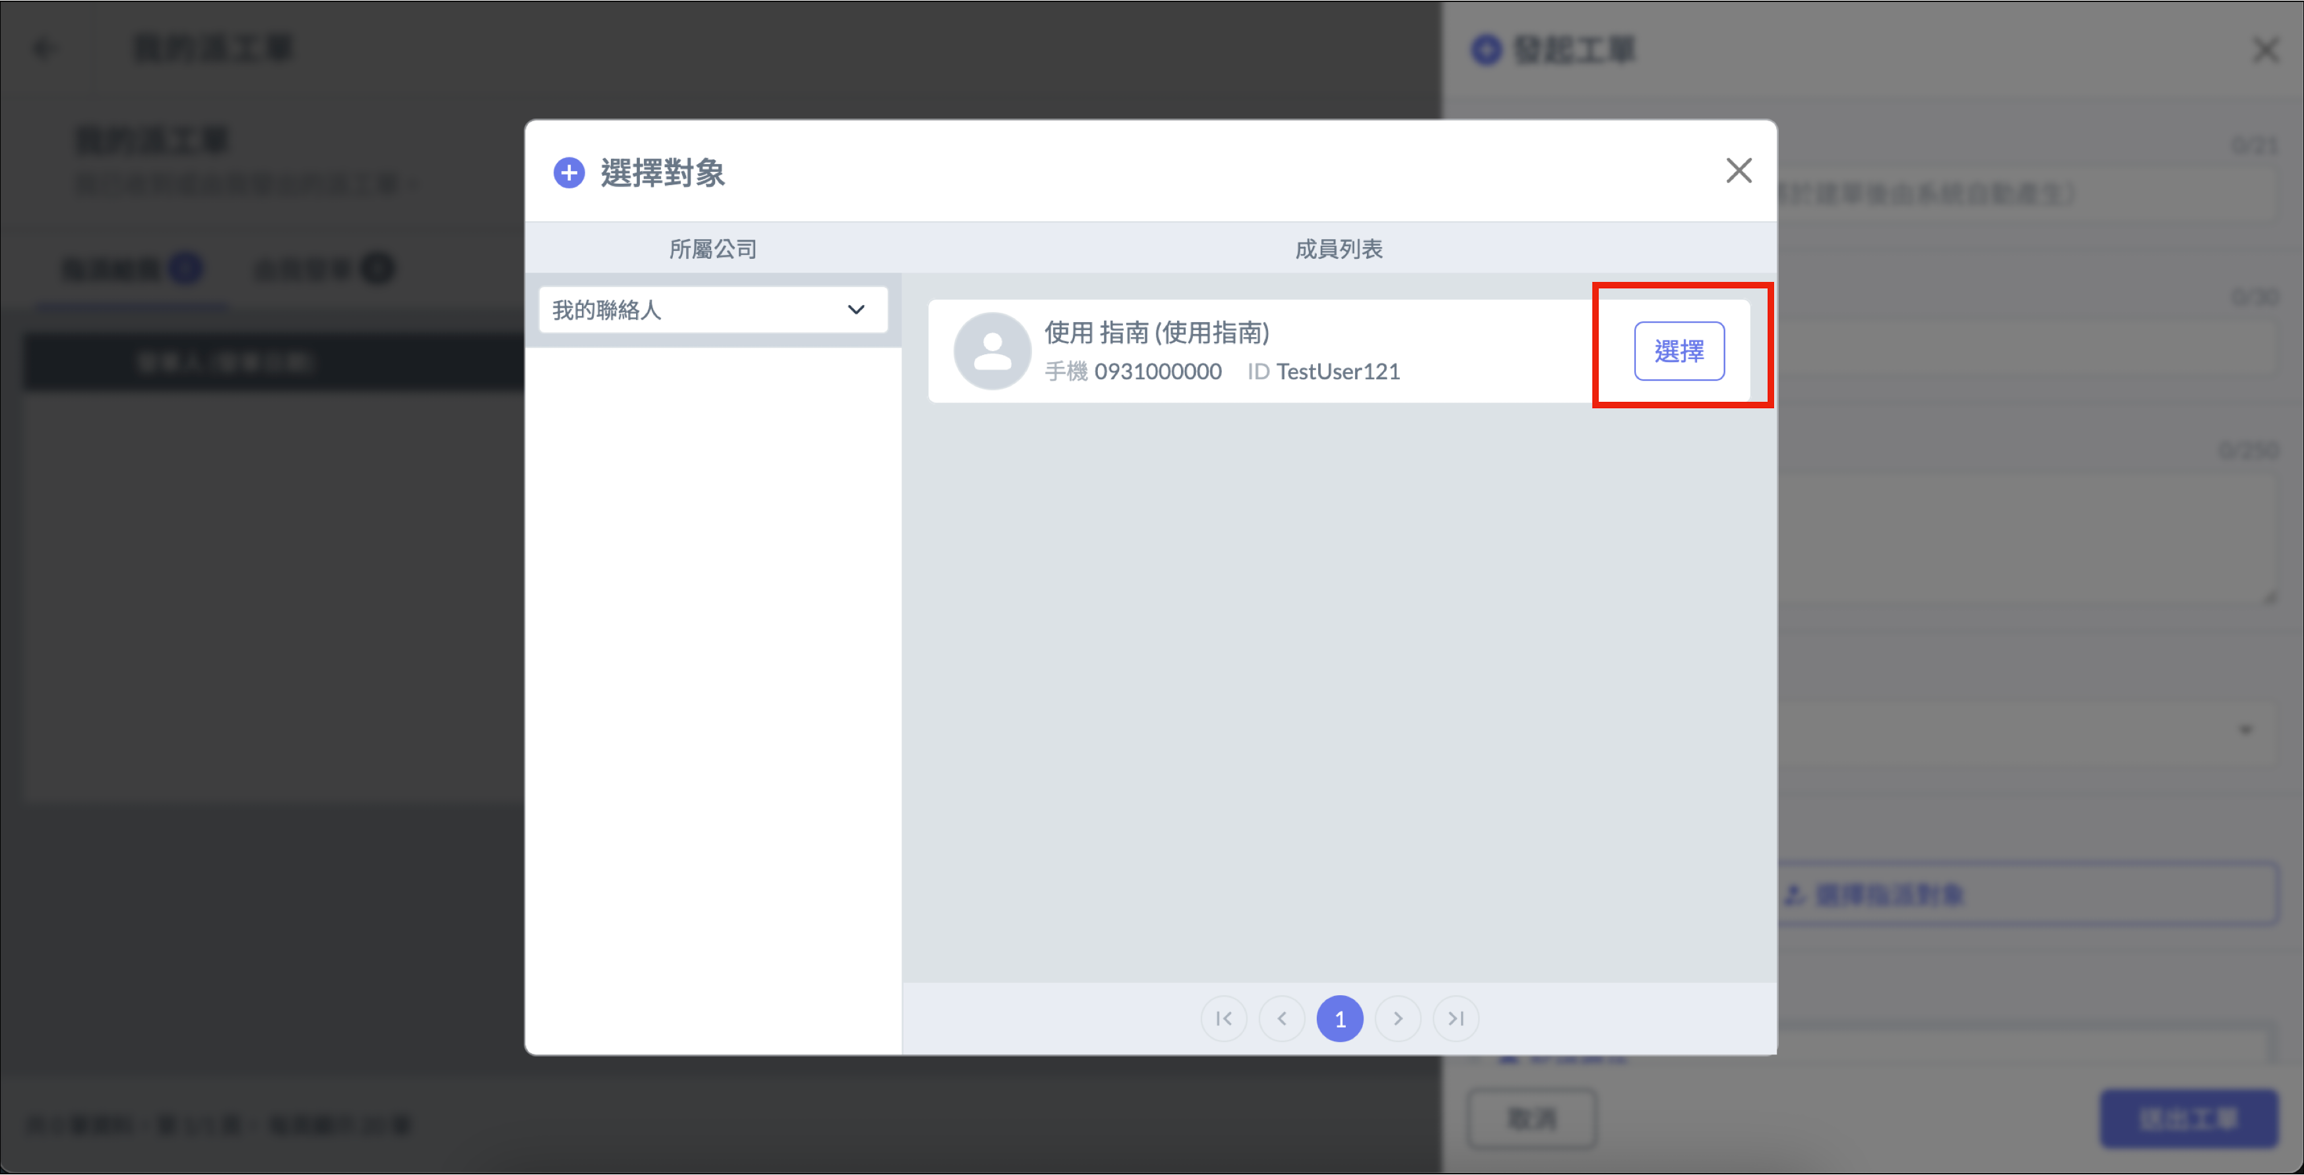This screenshot has height=1175, width=2304.
Task: Expand the dimmed dropdown arrow in side panel
Action: pos(2246,731)
